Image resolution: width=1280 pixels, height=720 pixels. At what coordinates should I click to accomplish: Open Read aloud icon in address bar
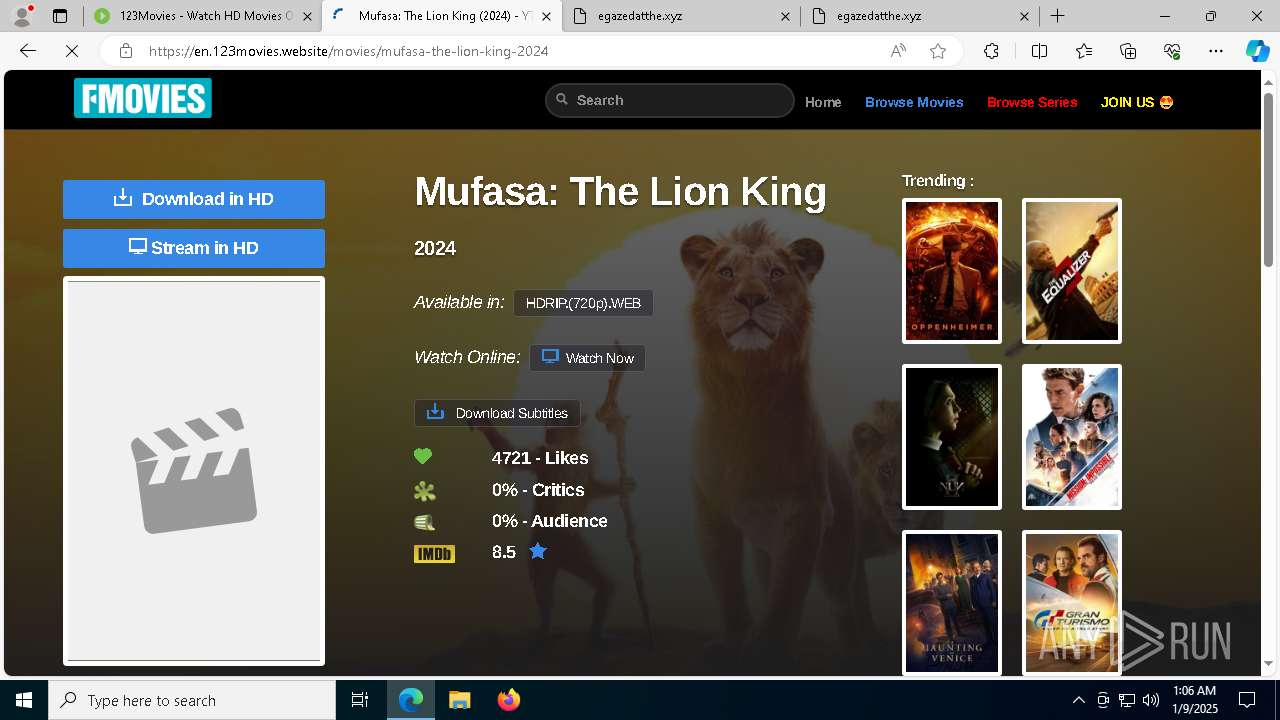[898, 51]
